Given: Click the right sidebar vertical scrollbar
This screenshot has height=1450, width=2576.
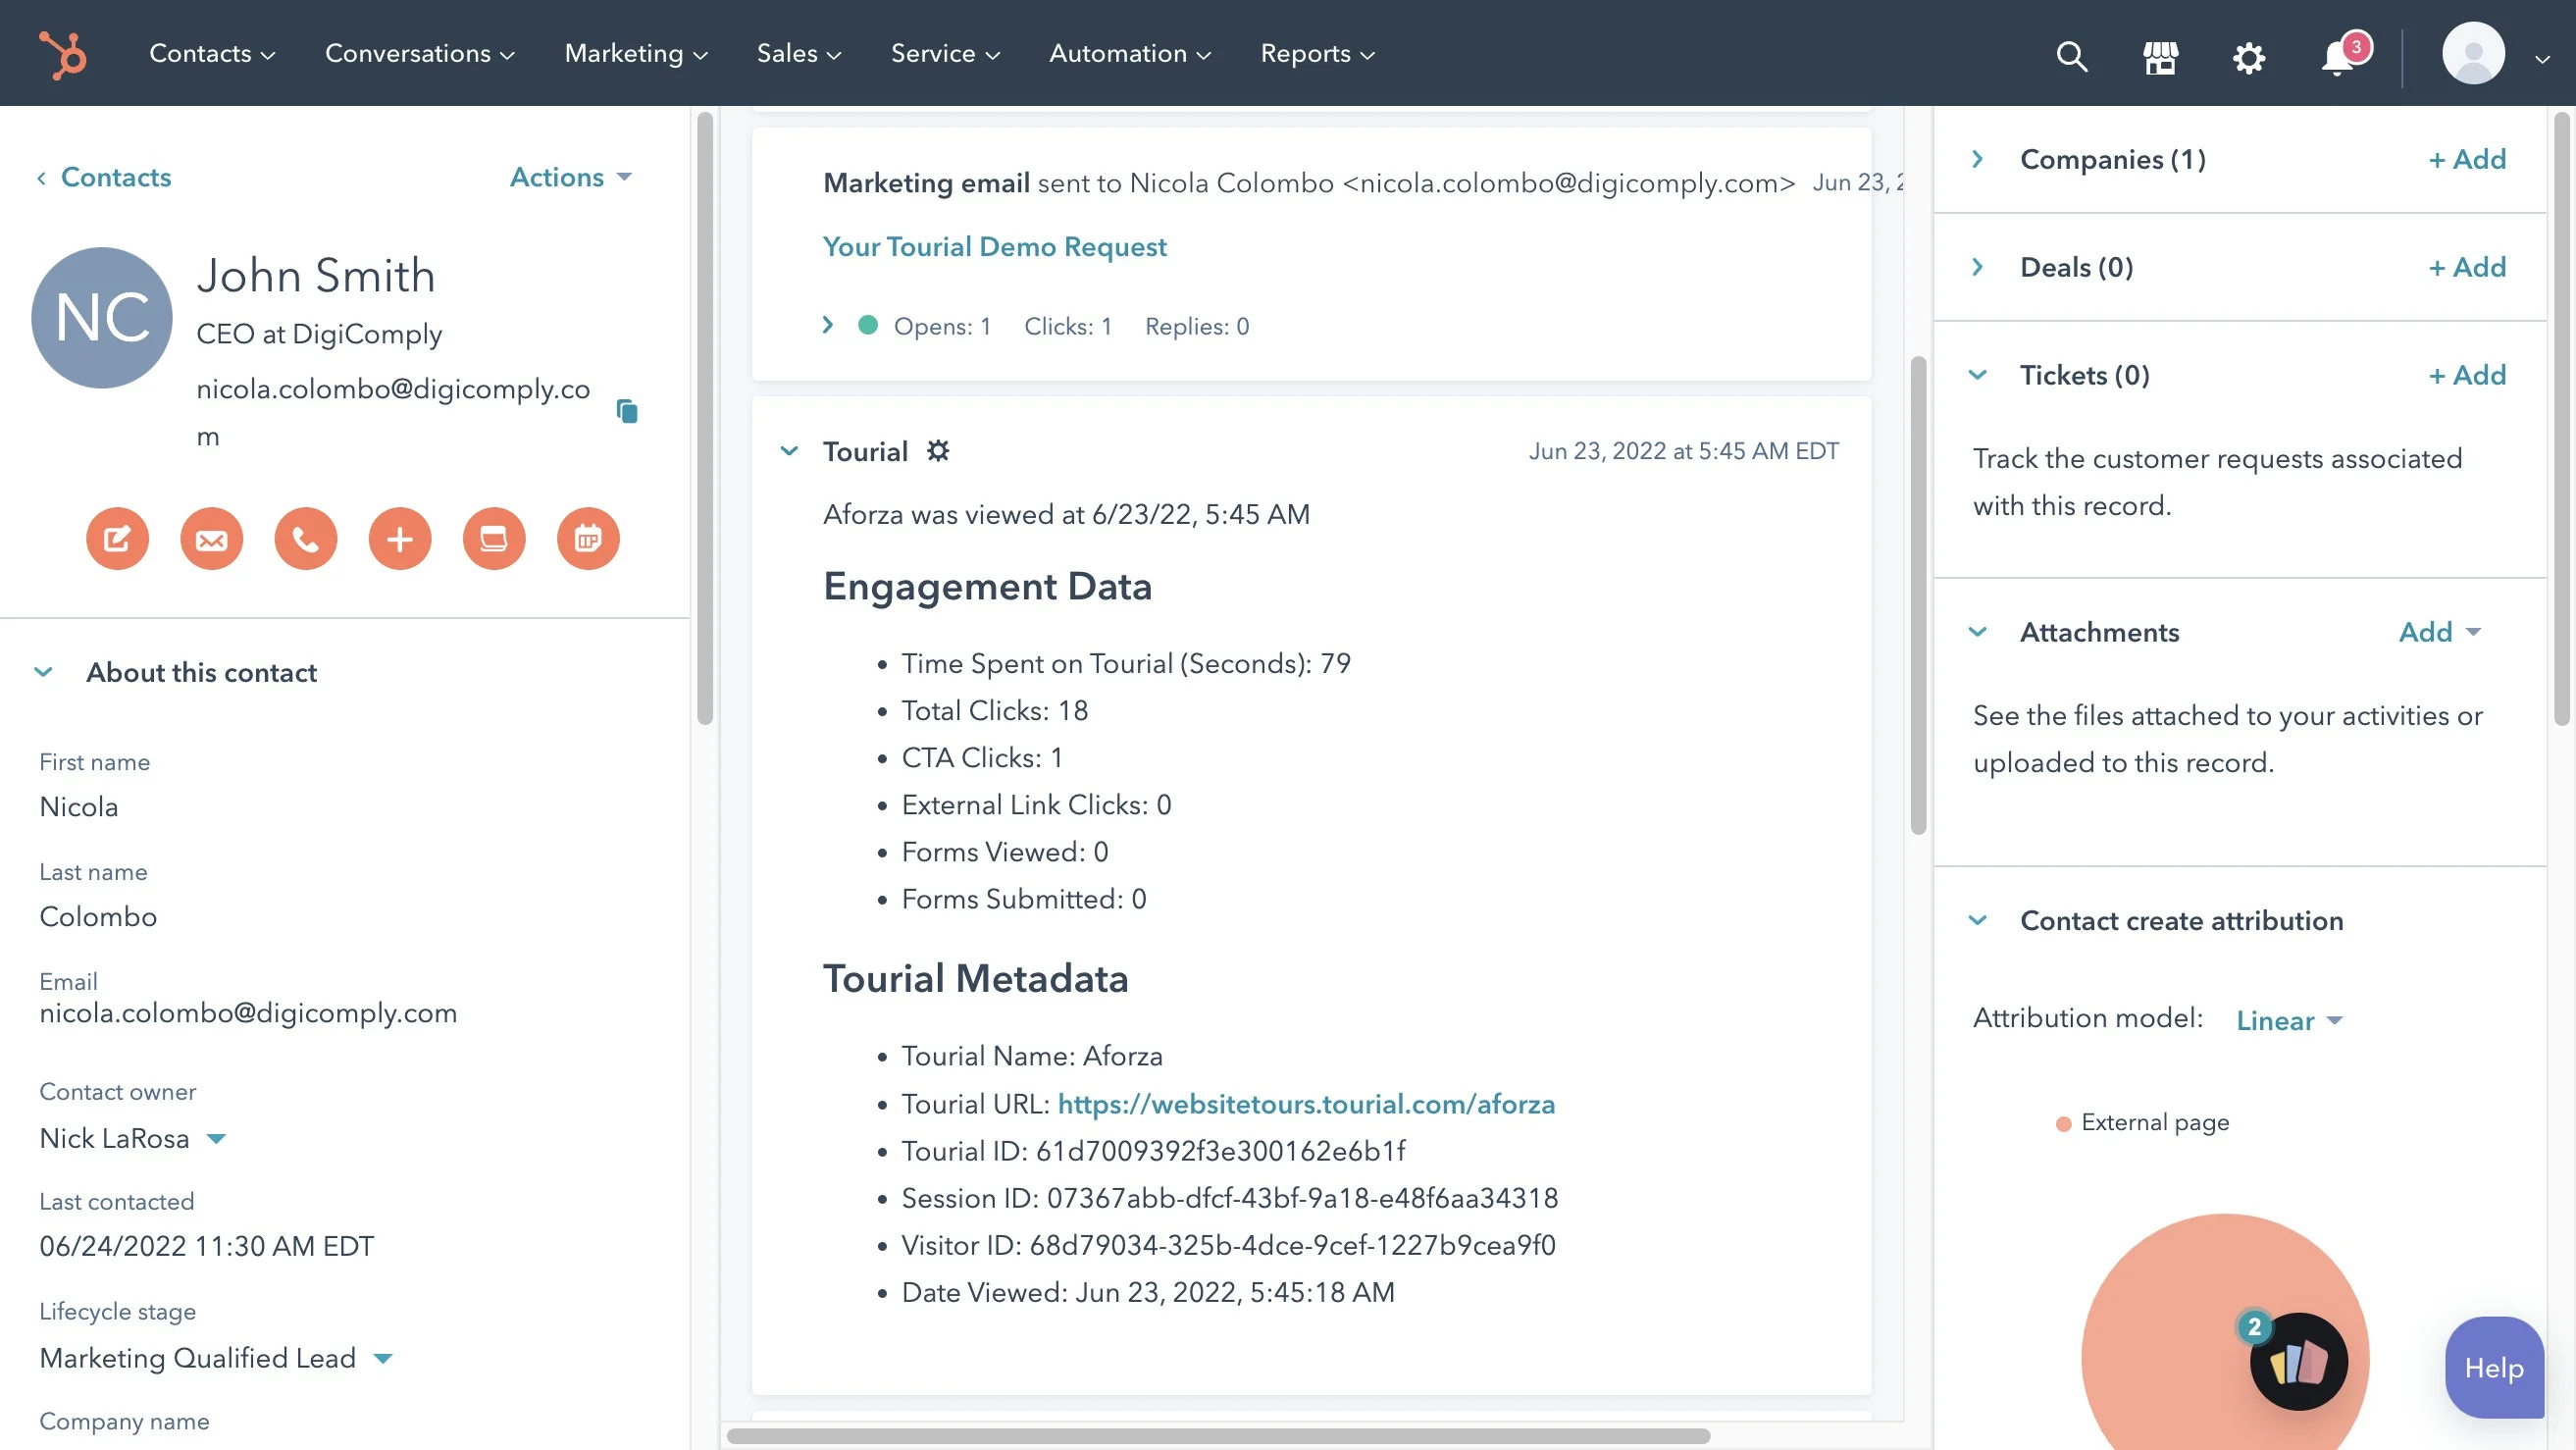Looking at the screenshot, I should click(2561, 418).
